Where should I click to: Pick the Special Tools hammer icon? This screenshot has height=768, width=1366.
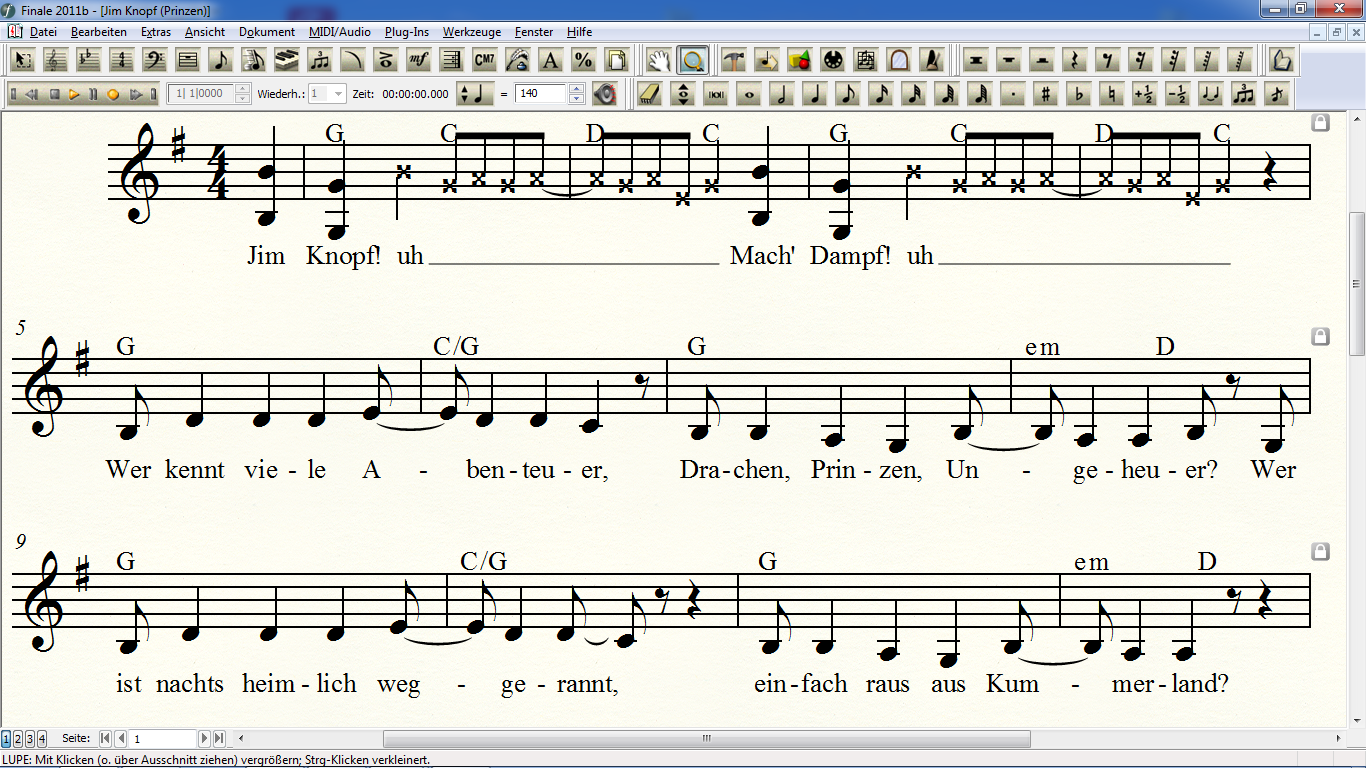[734, 60]
